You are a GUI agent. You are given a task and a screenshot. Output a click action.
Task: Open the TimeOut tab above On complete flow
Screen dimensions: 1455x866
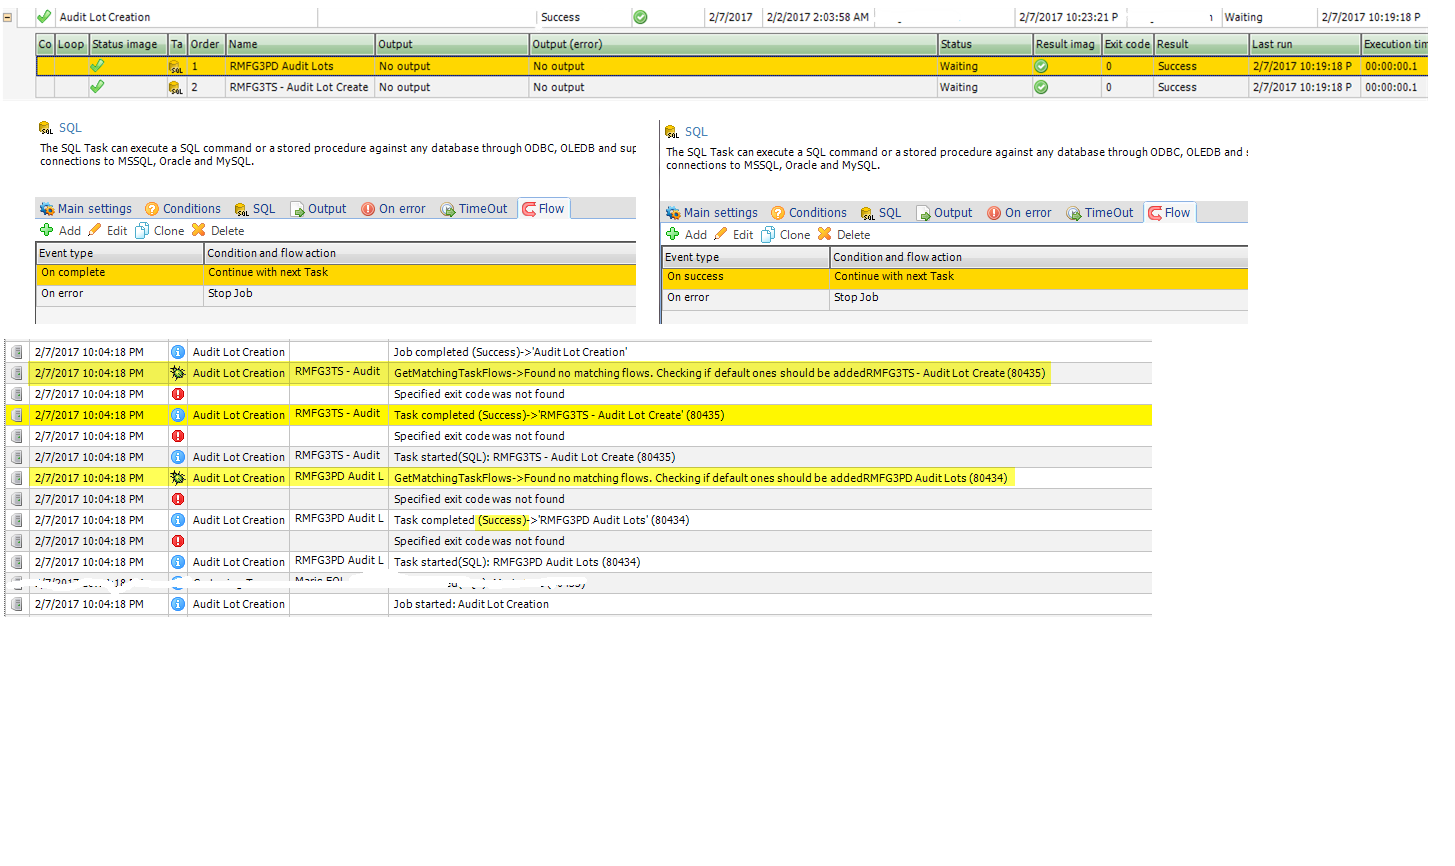tap(474, 209)
